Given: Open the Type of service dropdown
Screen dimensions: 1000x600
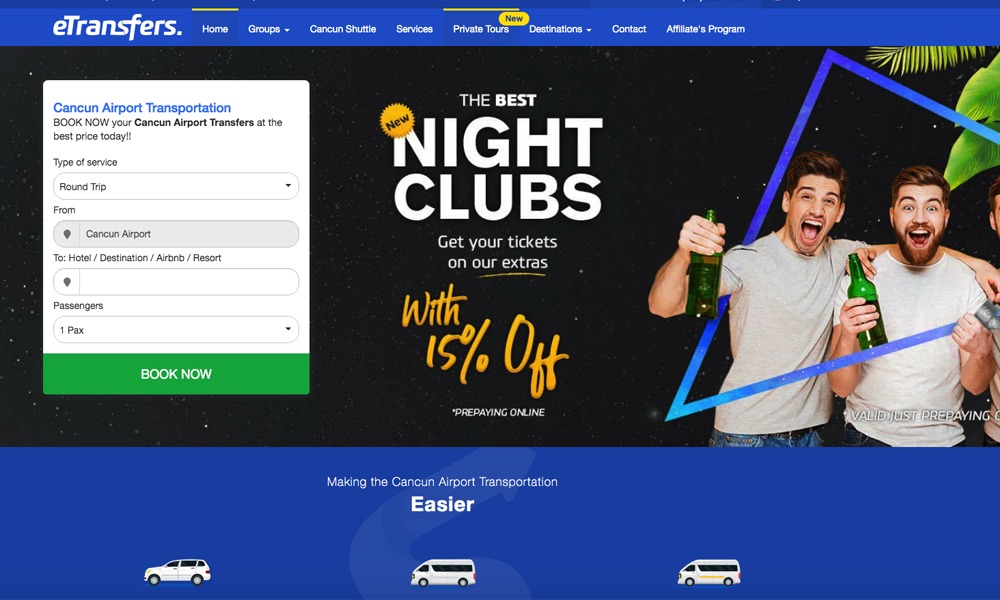Looking at the screenshot, I should (x=176, y=186).
